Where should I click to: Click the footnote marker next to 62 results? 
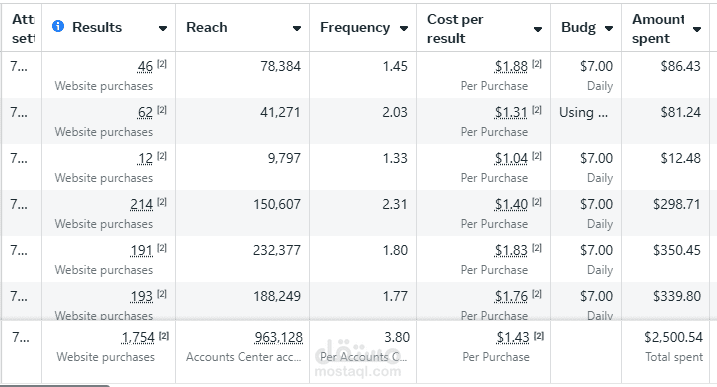pos(162,110)
